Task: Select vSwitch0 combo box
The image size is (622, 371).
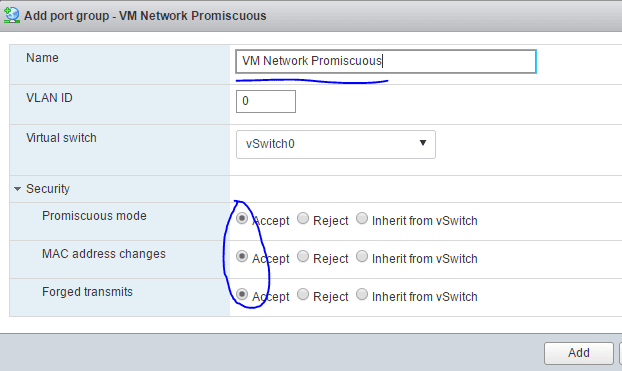Action: click(x=336, y=144)
